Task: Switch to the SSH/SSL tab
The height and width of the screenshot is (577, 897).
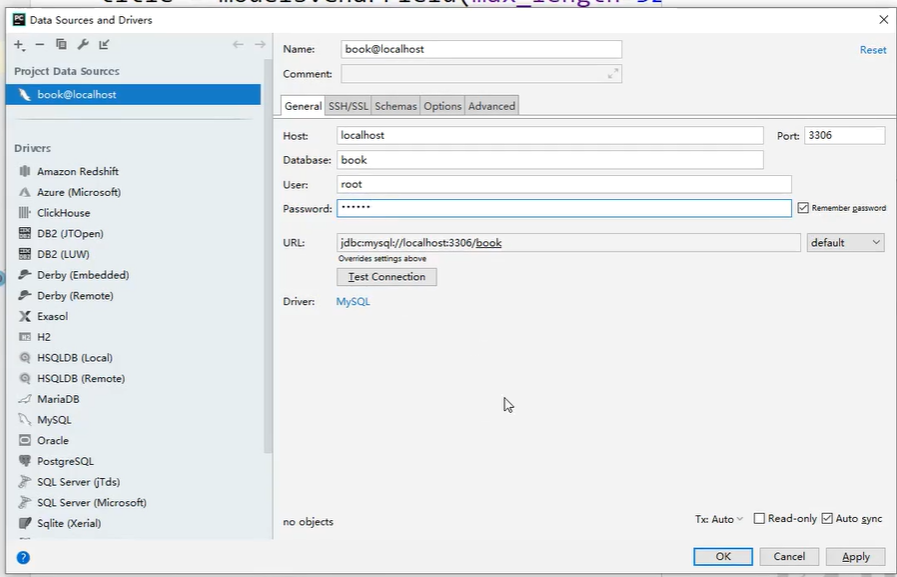Action: [347, 104]
